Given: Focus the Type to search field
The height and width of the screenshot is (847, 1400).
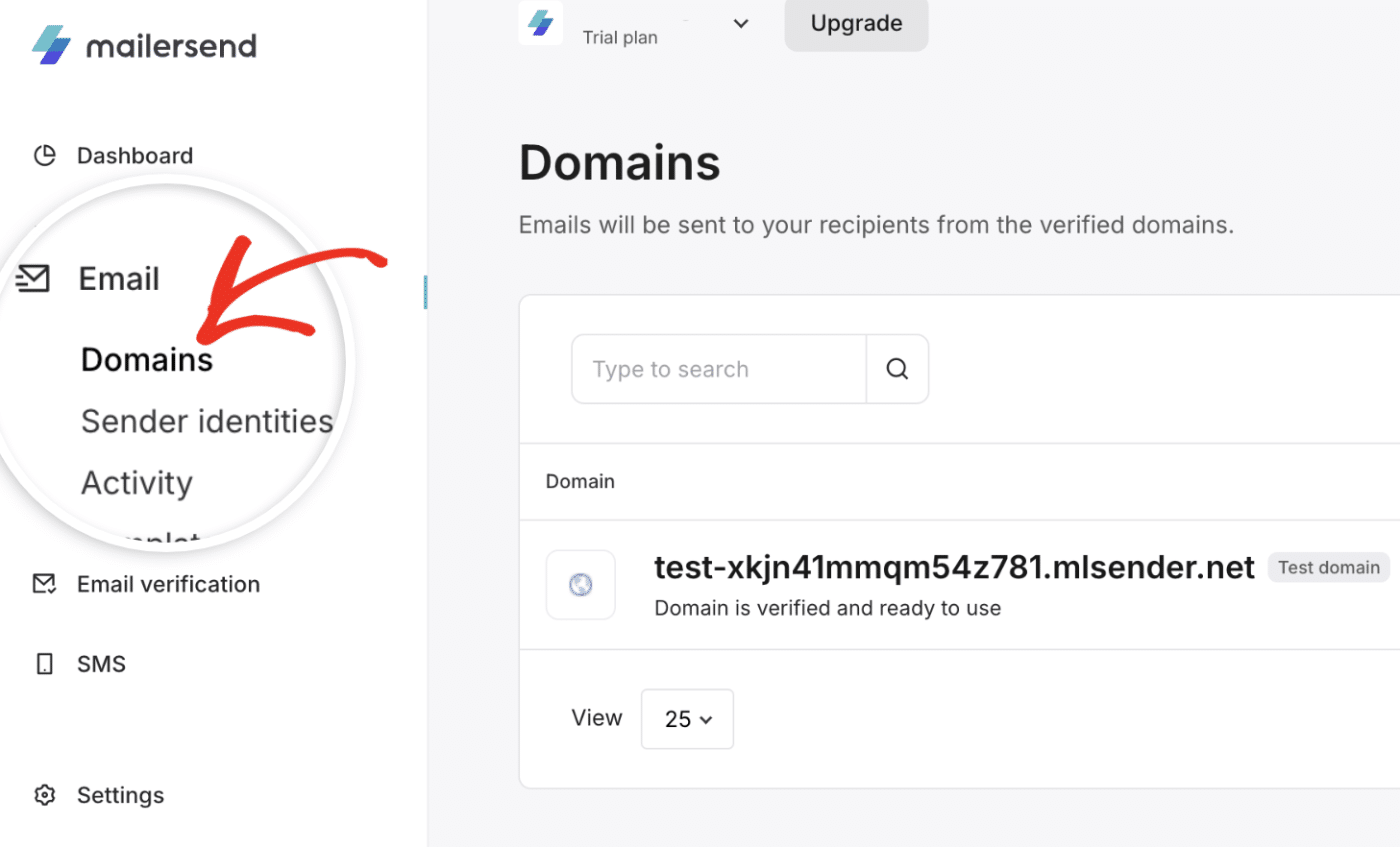Looking at the screenshot, I should pyautogui.click(x=719, y=369).
